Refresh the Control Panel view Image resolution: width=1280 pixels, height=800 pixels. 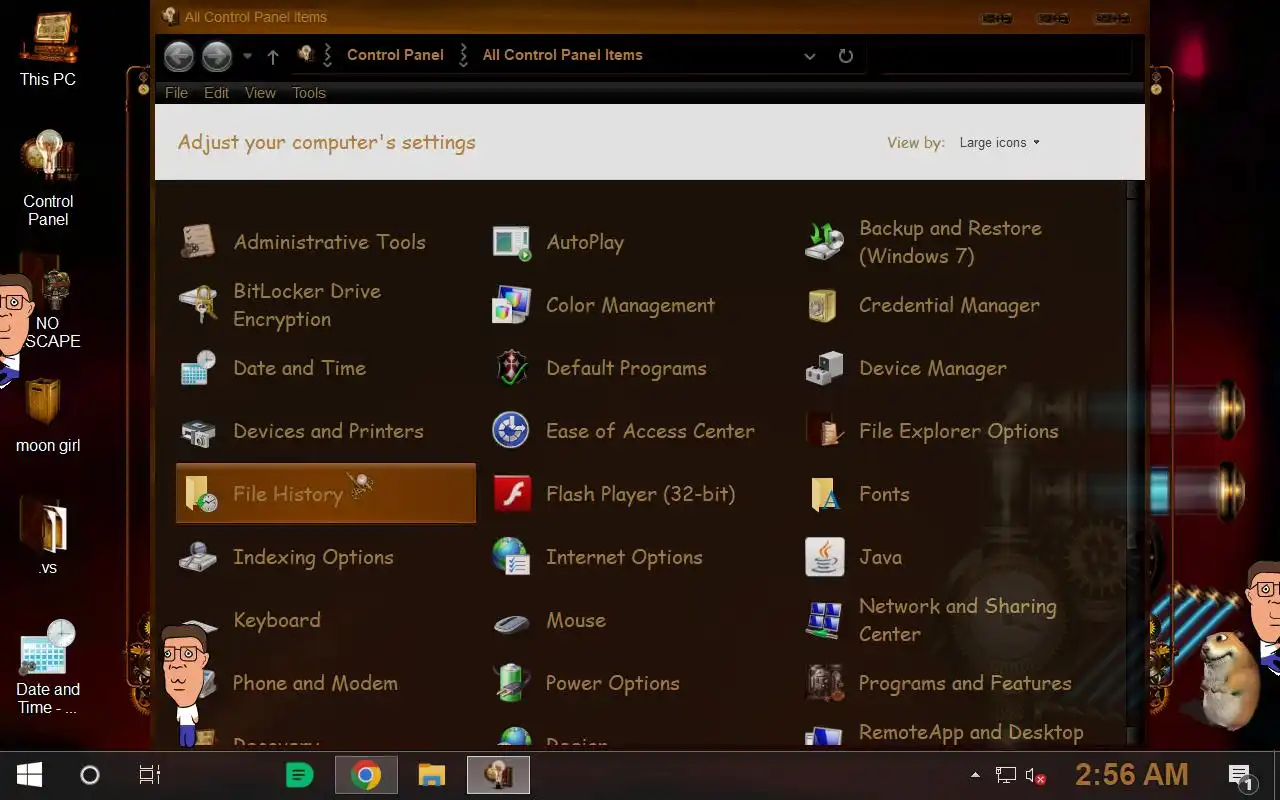click(x=846, y=56)
